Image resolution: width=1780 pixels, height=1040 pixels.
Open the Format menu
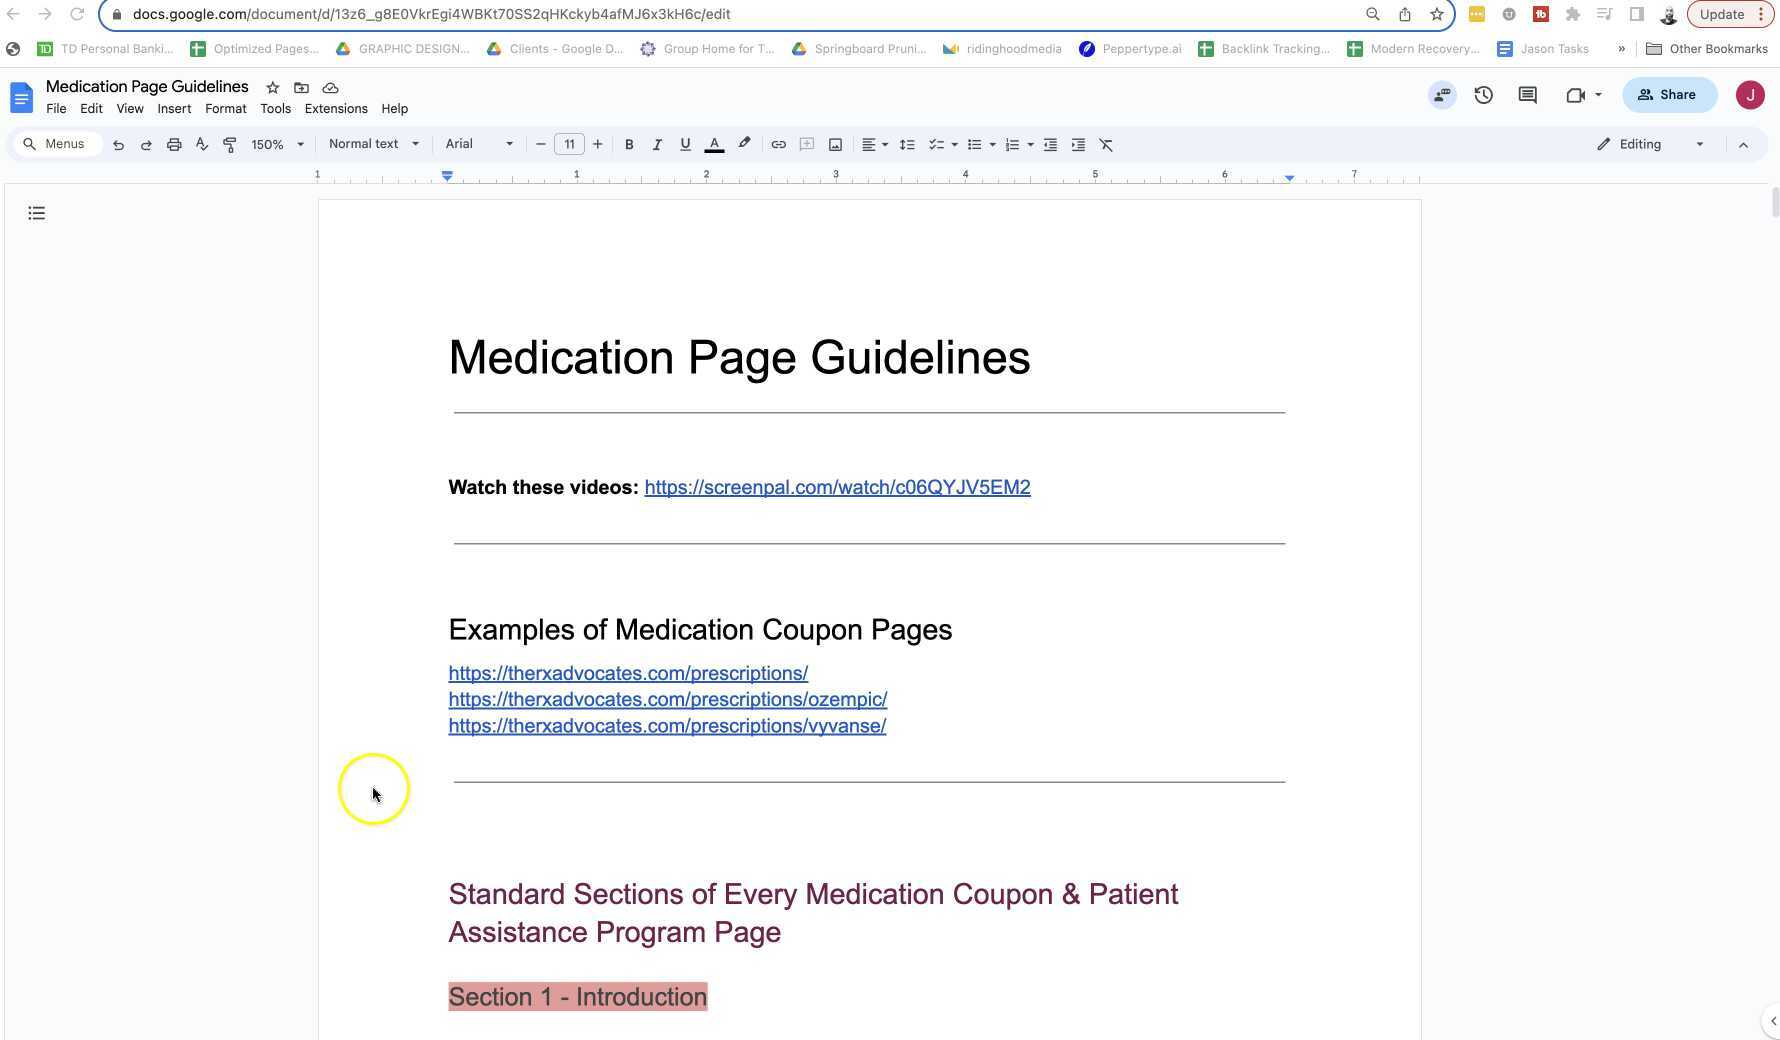click(x=225, y=108)
